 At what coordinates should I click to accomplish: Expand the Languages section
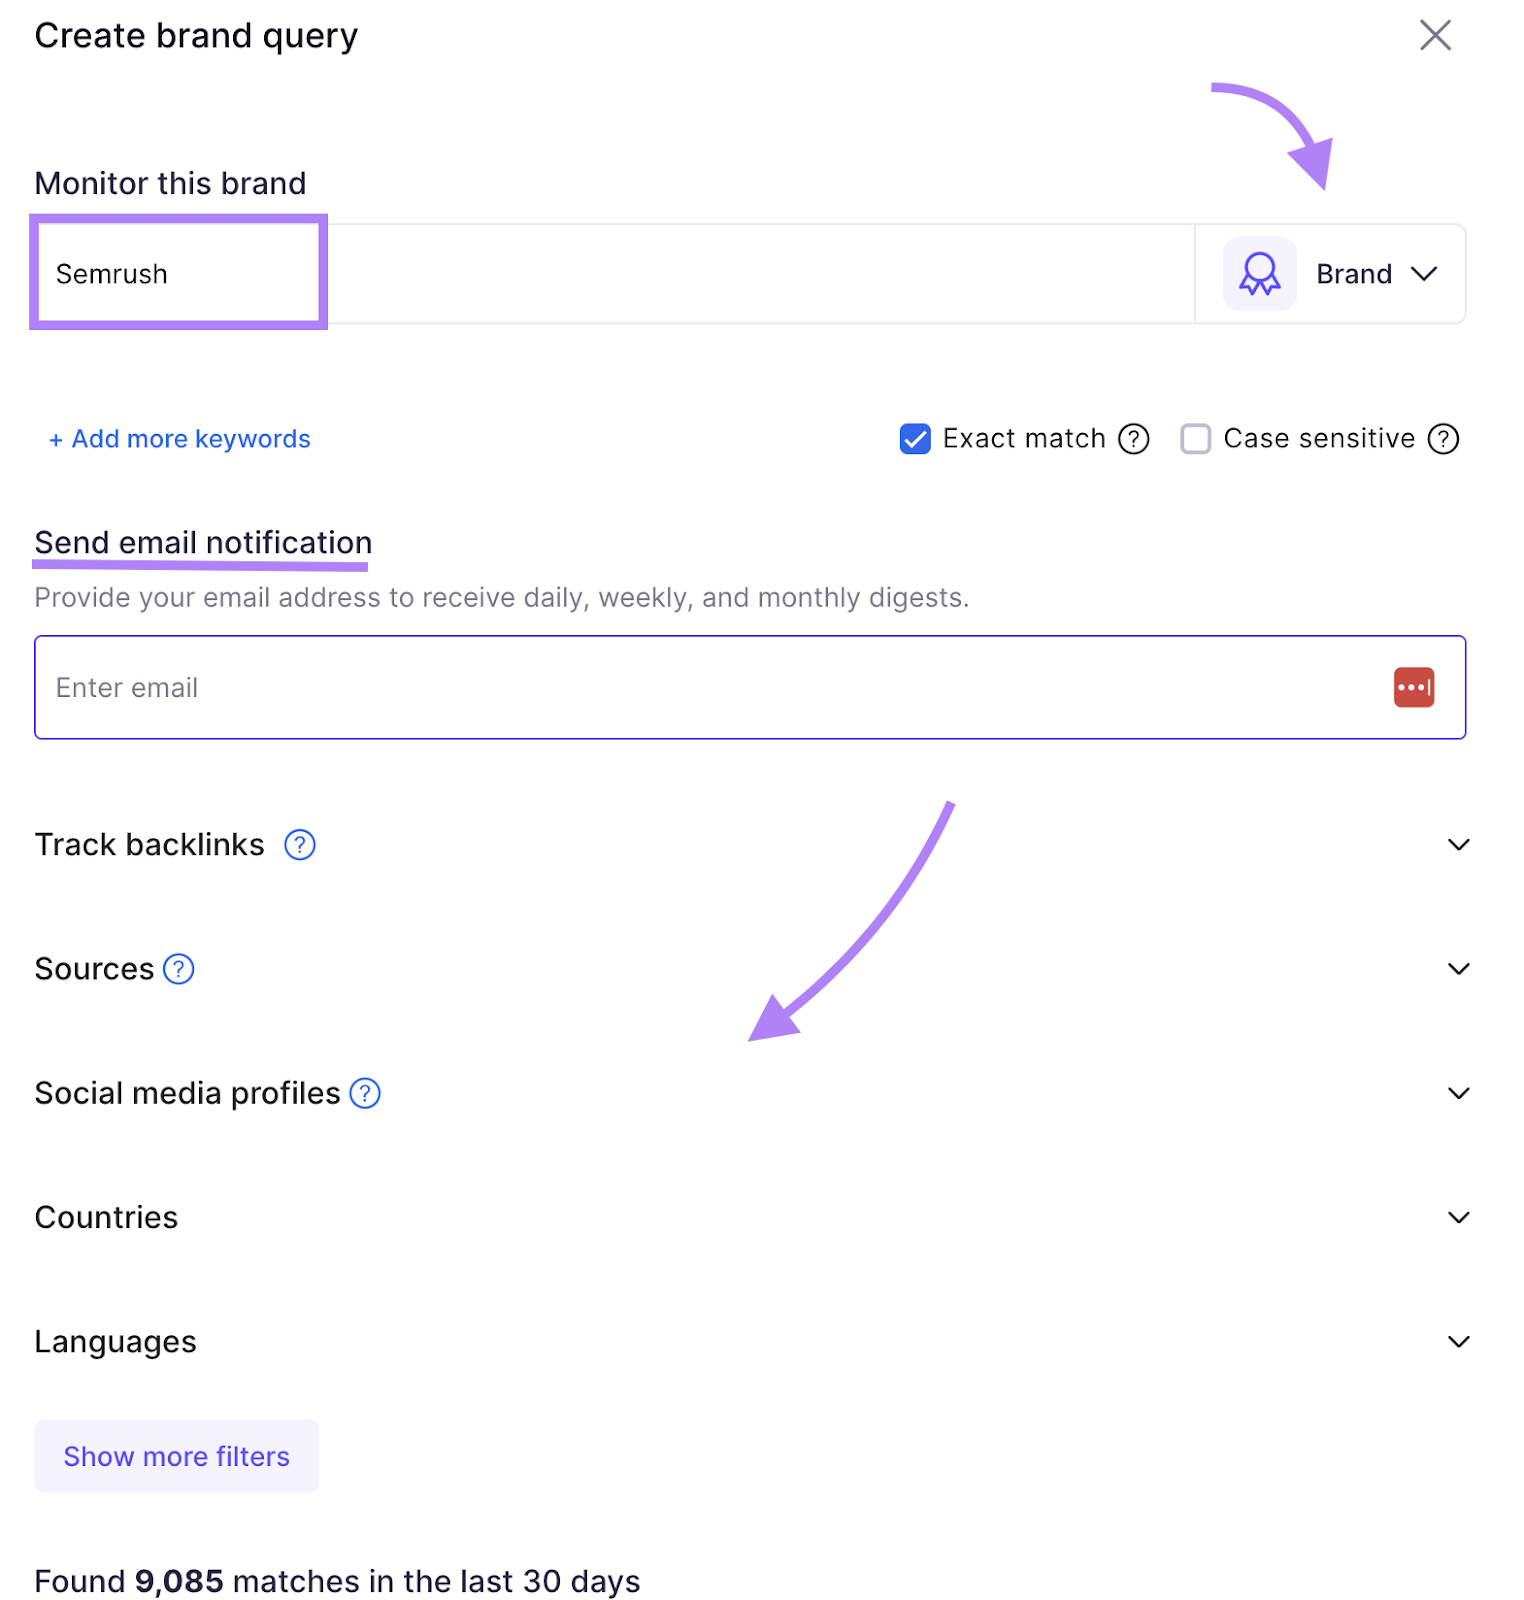(1458, 1341)
